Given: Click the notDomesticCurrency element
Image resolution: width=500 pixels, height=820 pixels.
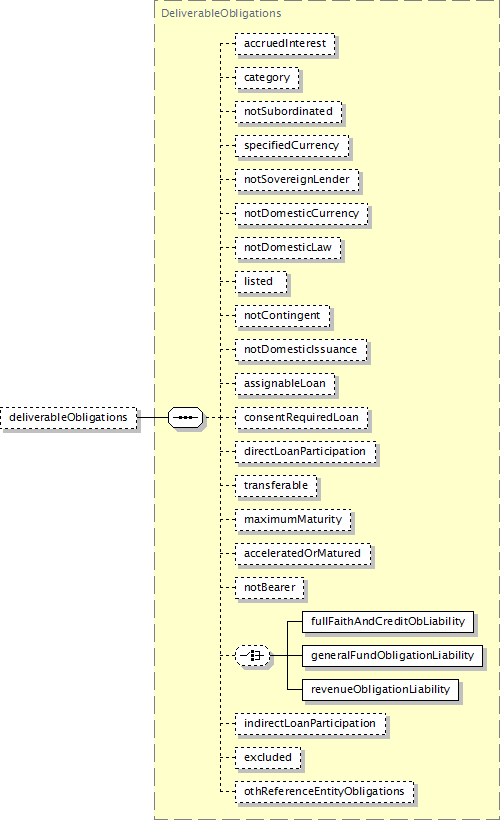Looking at the screenshot, I should [302, 213].
